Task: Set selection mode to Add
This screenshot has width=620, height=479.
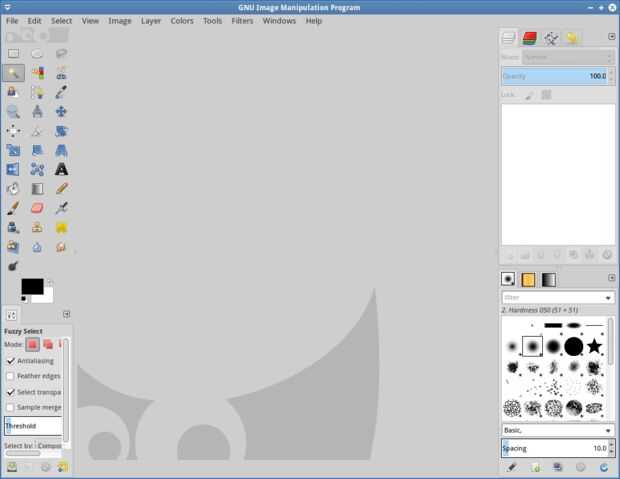Action: (x=48, y=345)
